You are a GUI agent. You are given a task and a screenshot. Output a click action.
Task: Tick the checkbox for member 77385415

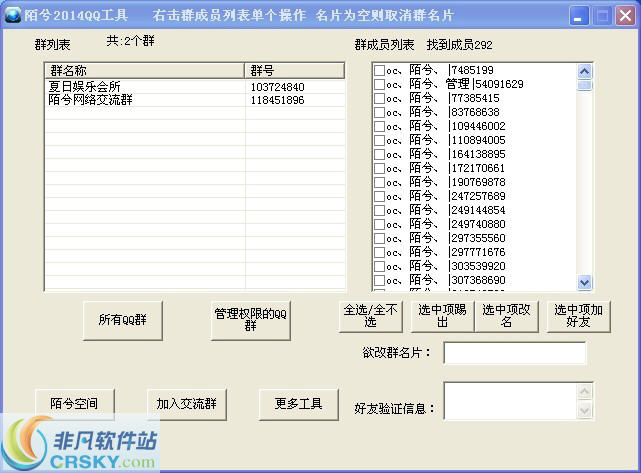(379, 98)
